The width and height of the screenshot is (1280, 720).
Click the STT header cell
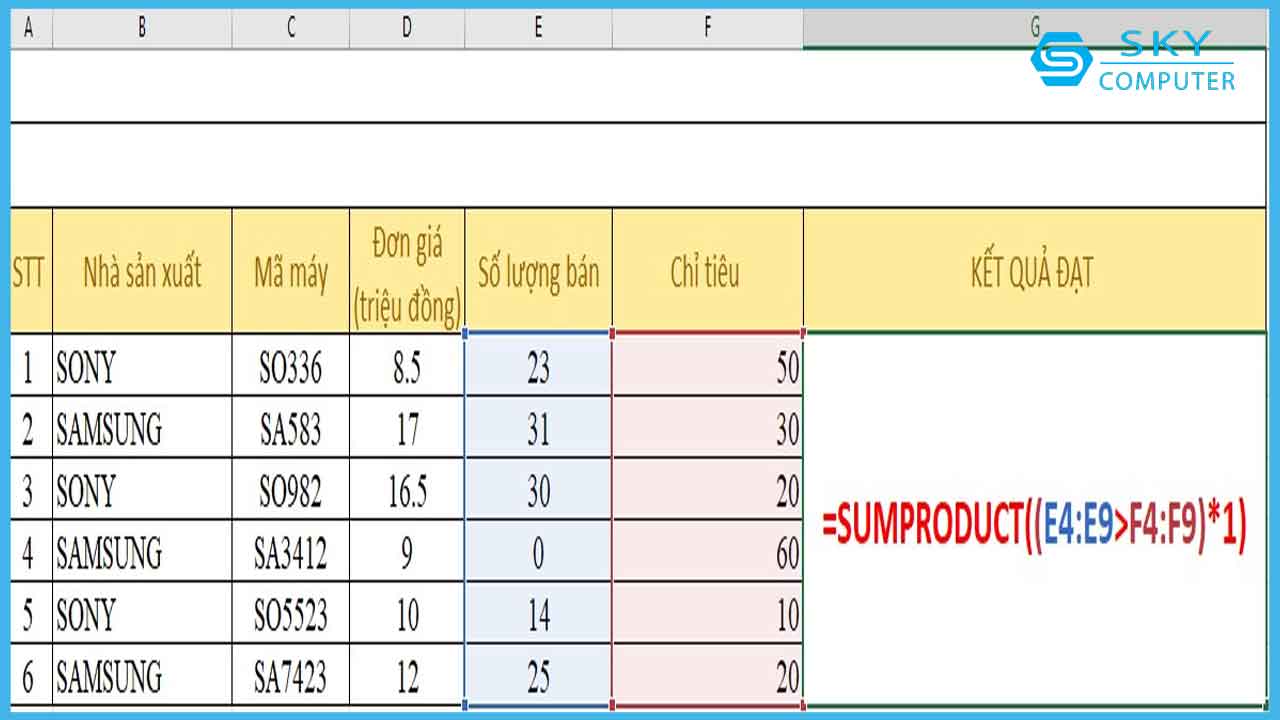(x=31, y=271)
